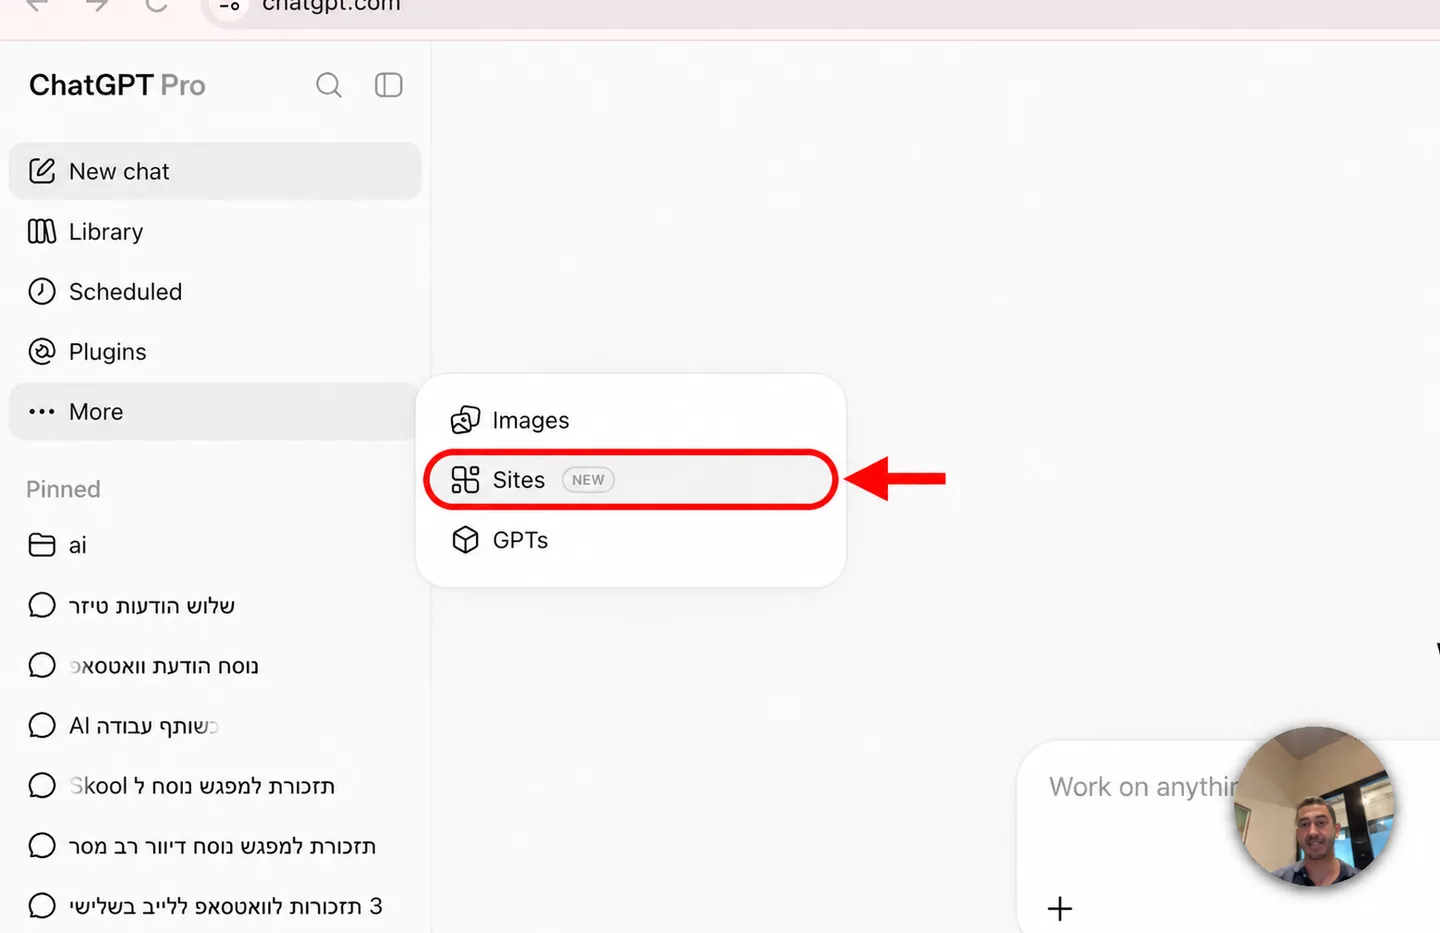The image size is (1440, 933).
Task: Open pinned chat 'נוסח הודעת וואטסאפ'
Action: (x=215, y=665)
